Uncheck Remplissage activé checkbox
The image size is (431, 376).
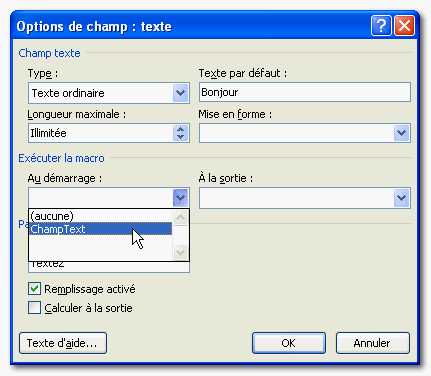[x=34, y=289]
